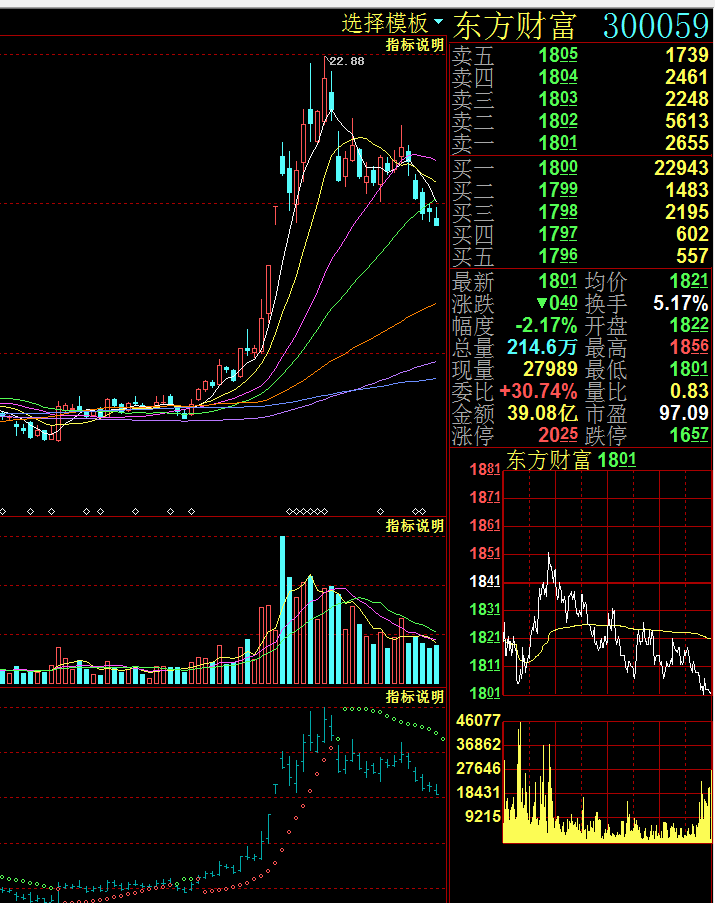Click 指标说明 on the candlestick price chart
The width and height of the screenshot is (715, 903).
414,45
